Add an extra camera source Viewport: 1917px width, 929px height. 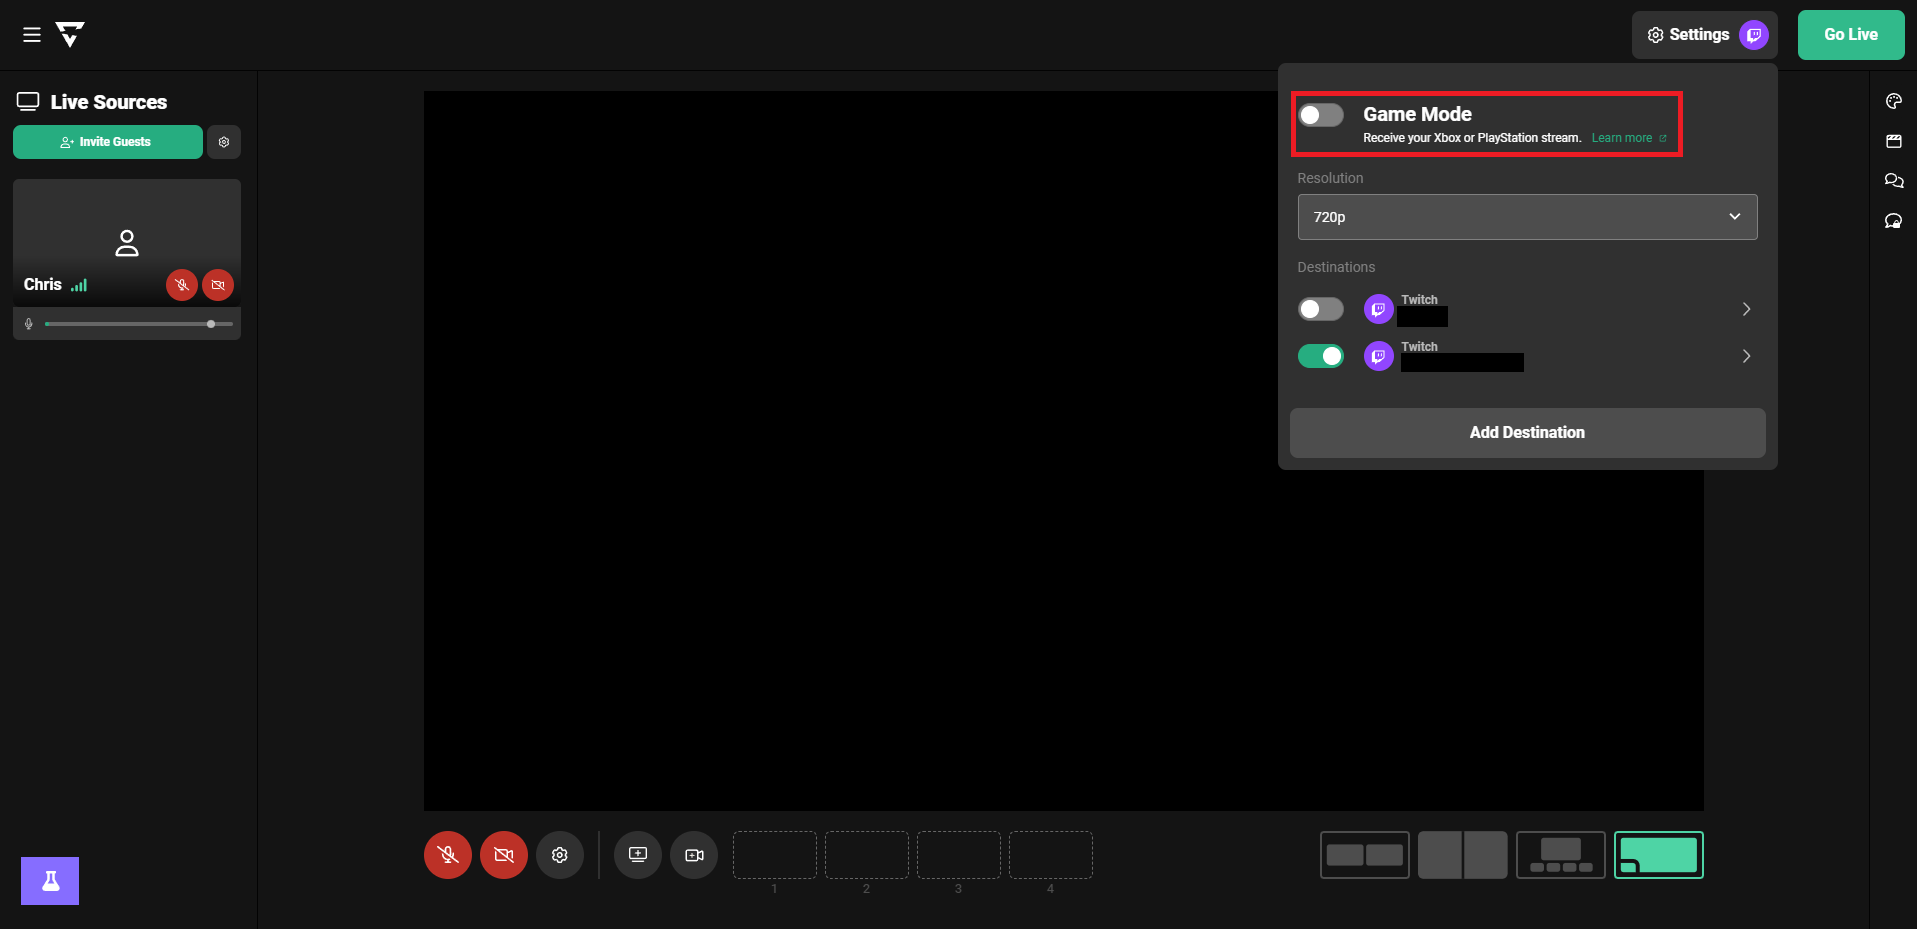(694, 855)
